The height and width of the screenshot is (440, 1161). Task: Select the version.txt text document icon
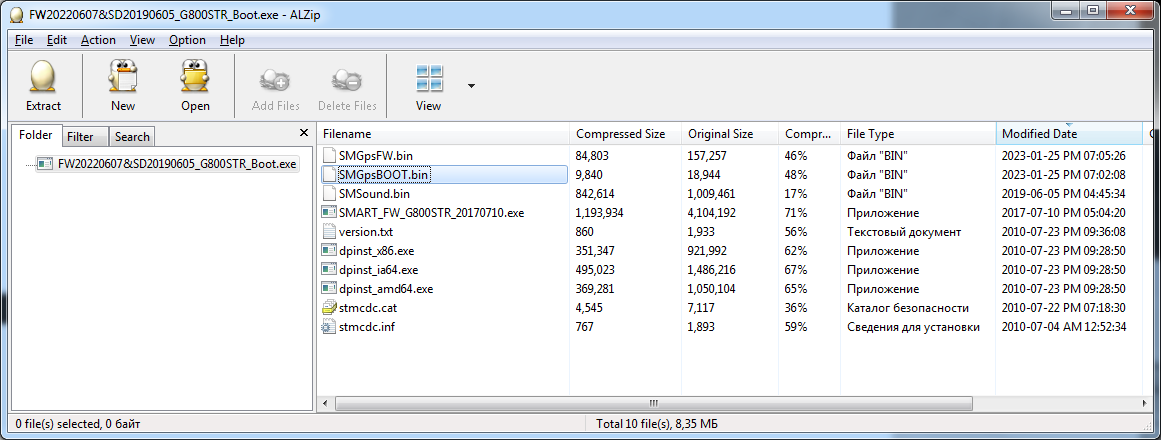(x=329, y=232)
